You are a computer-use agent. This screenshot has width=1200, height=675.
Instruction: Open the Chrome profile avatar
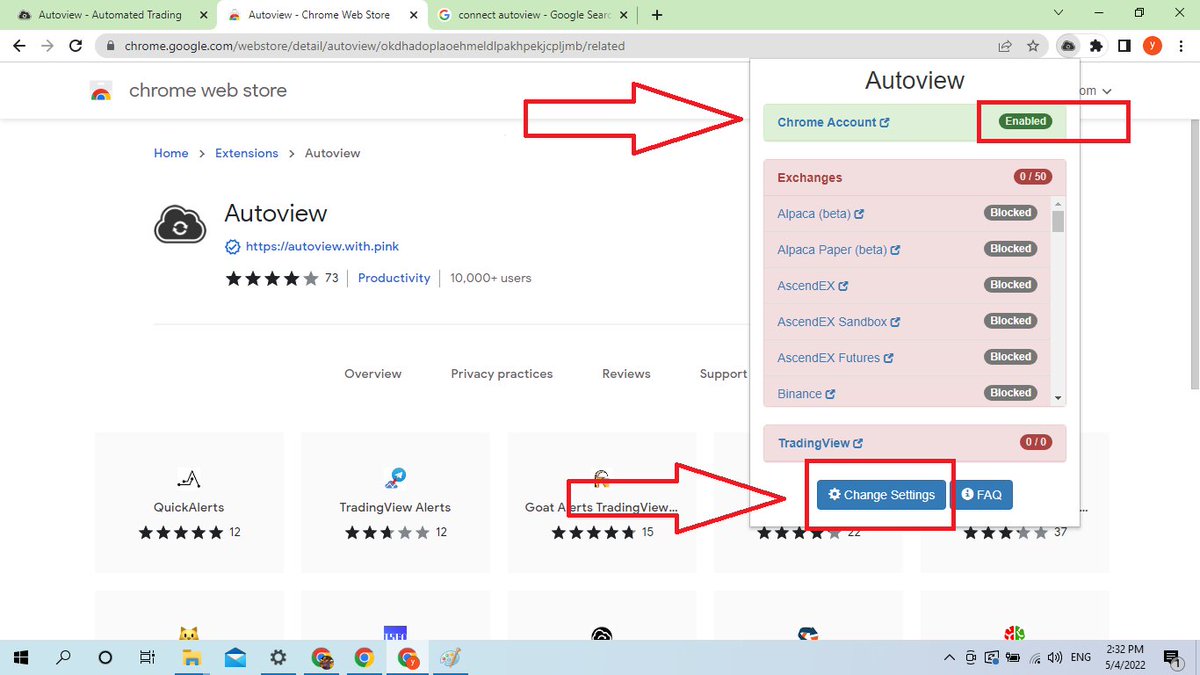tap(1152, 46)
